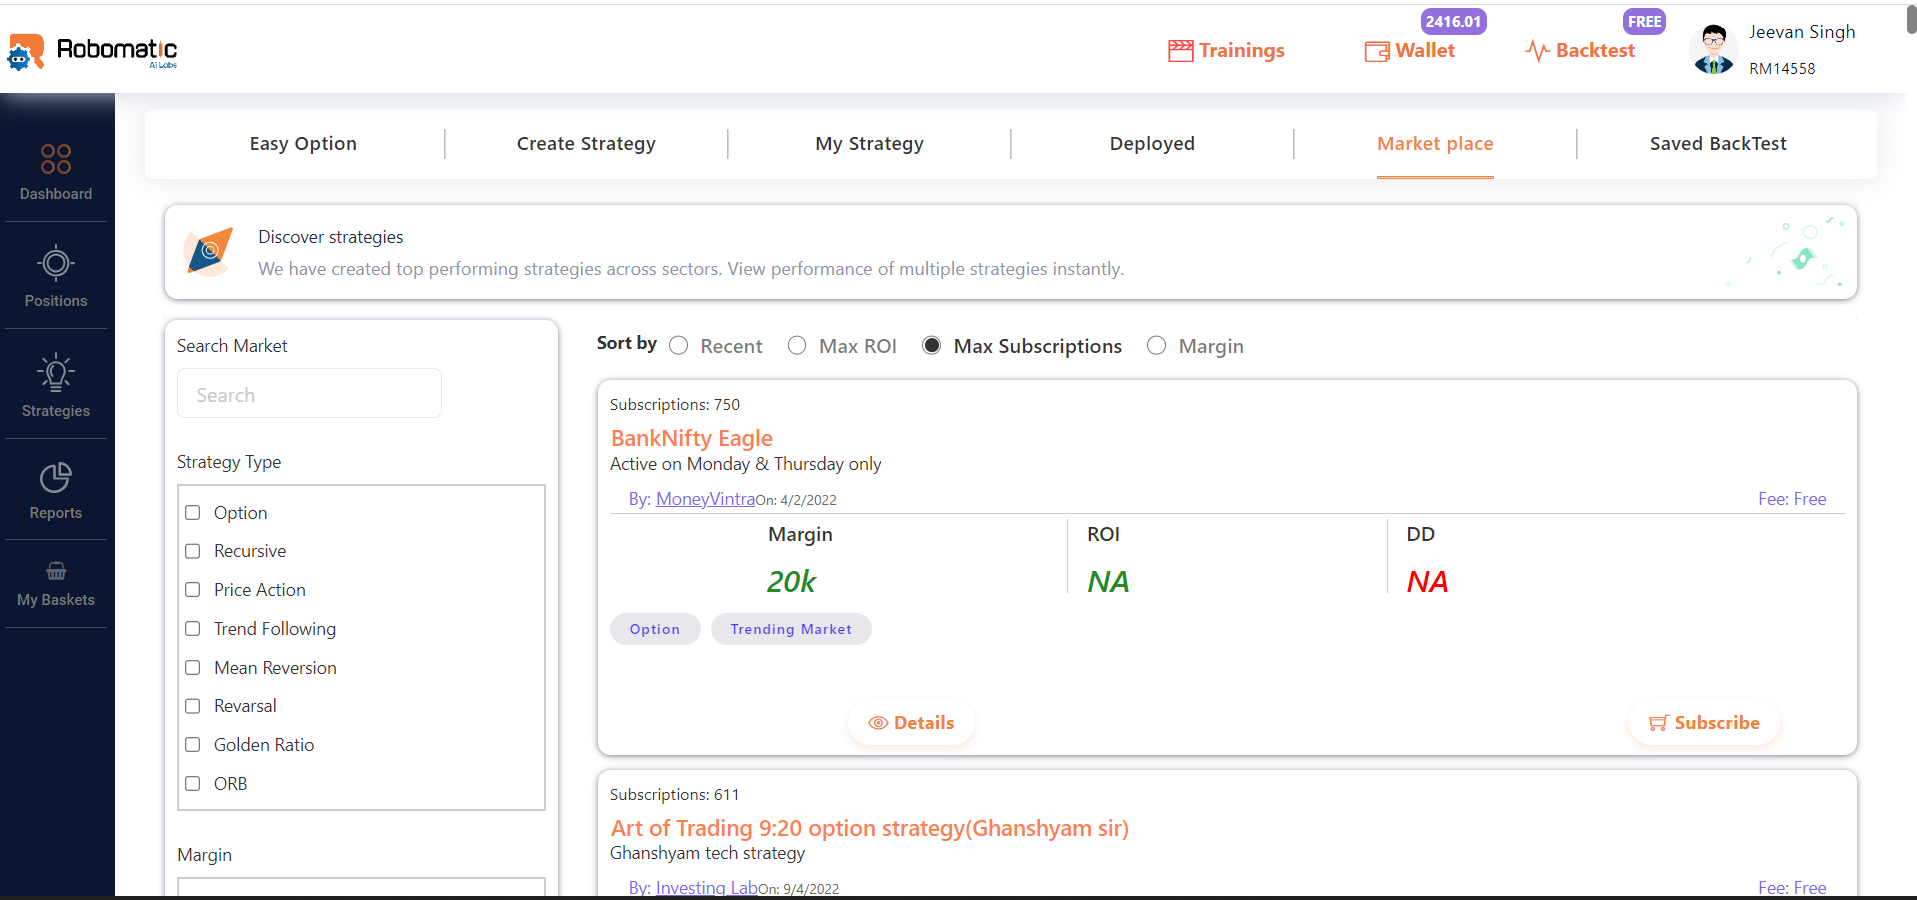1917x900 pixels.
Task: Click the cart icon on Subscribe
Action: 1659,723
